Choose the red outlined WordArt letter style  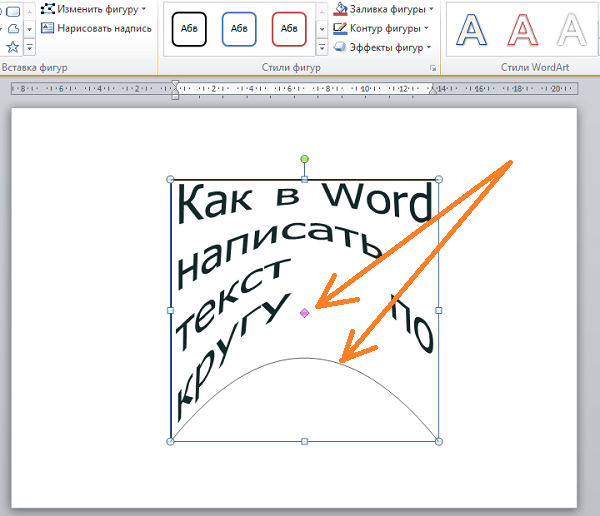point(524,31)
